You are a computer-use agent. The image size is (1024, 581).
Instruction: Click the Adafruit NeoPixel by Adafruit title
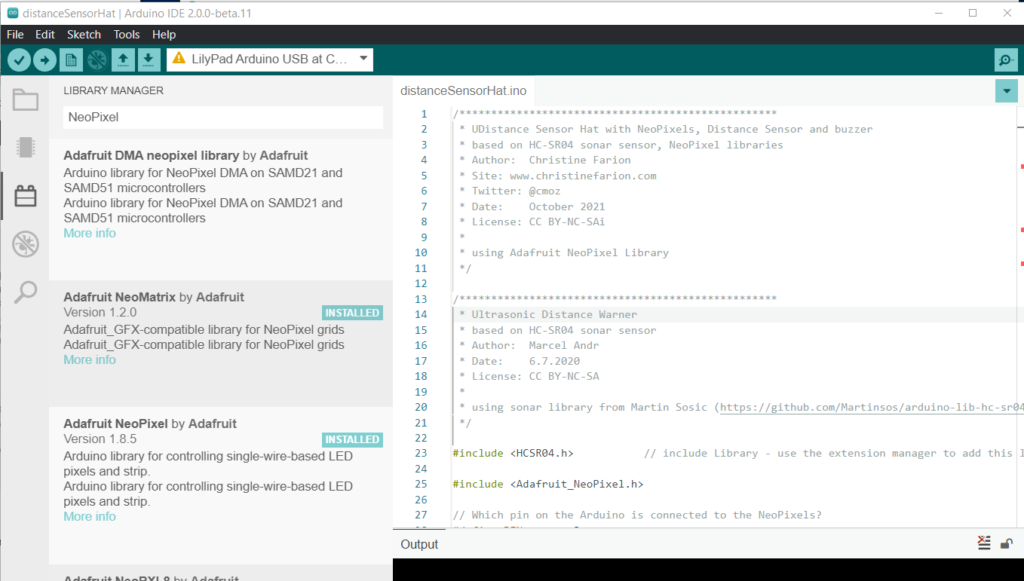(150, 424)
